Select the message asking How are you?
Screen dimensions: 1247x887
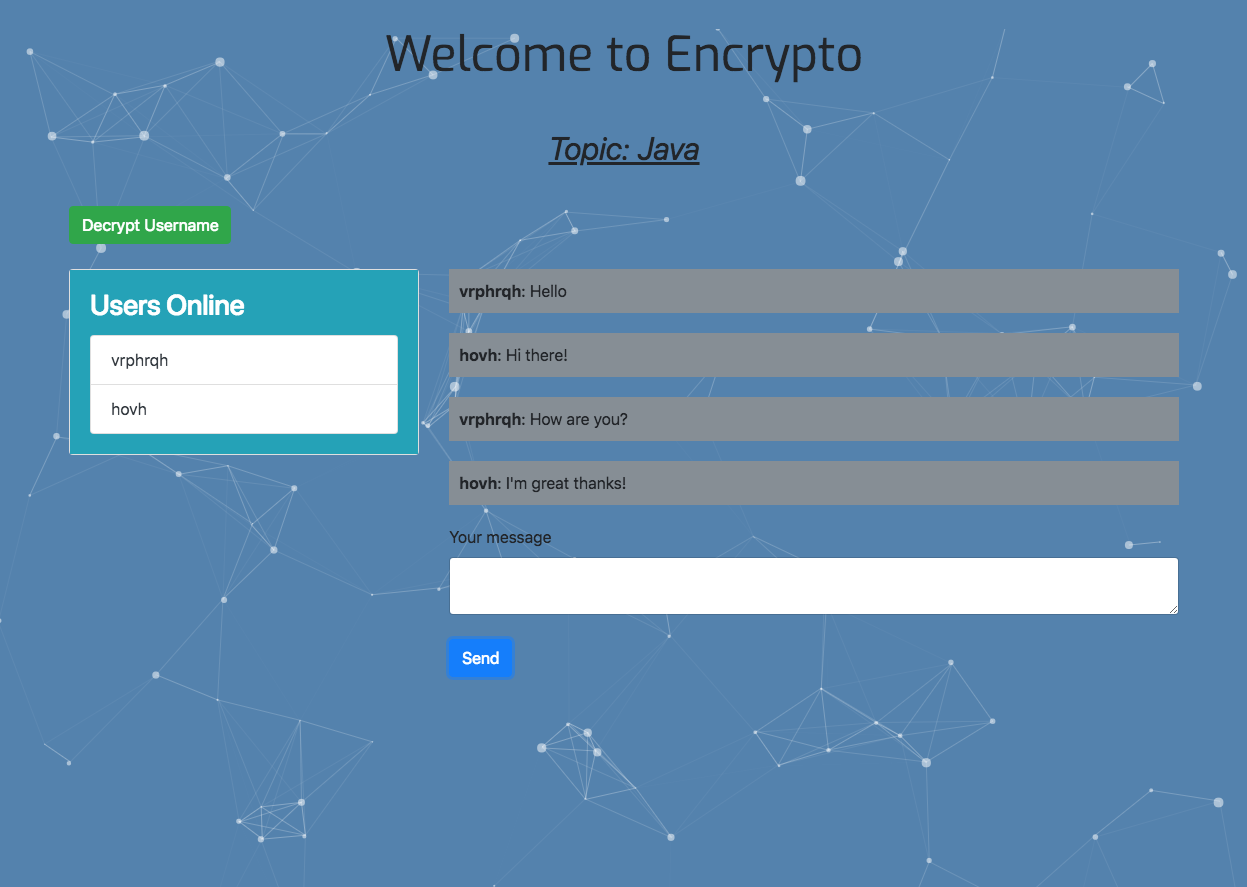pyautogui.click(x=813, y=419)
